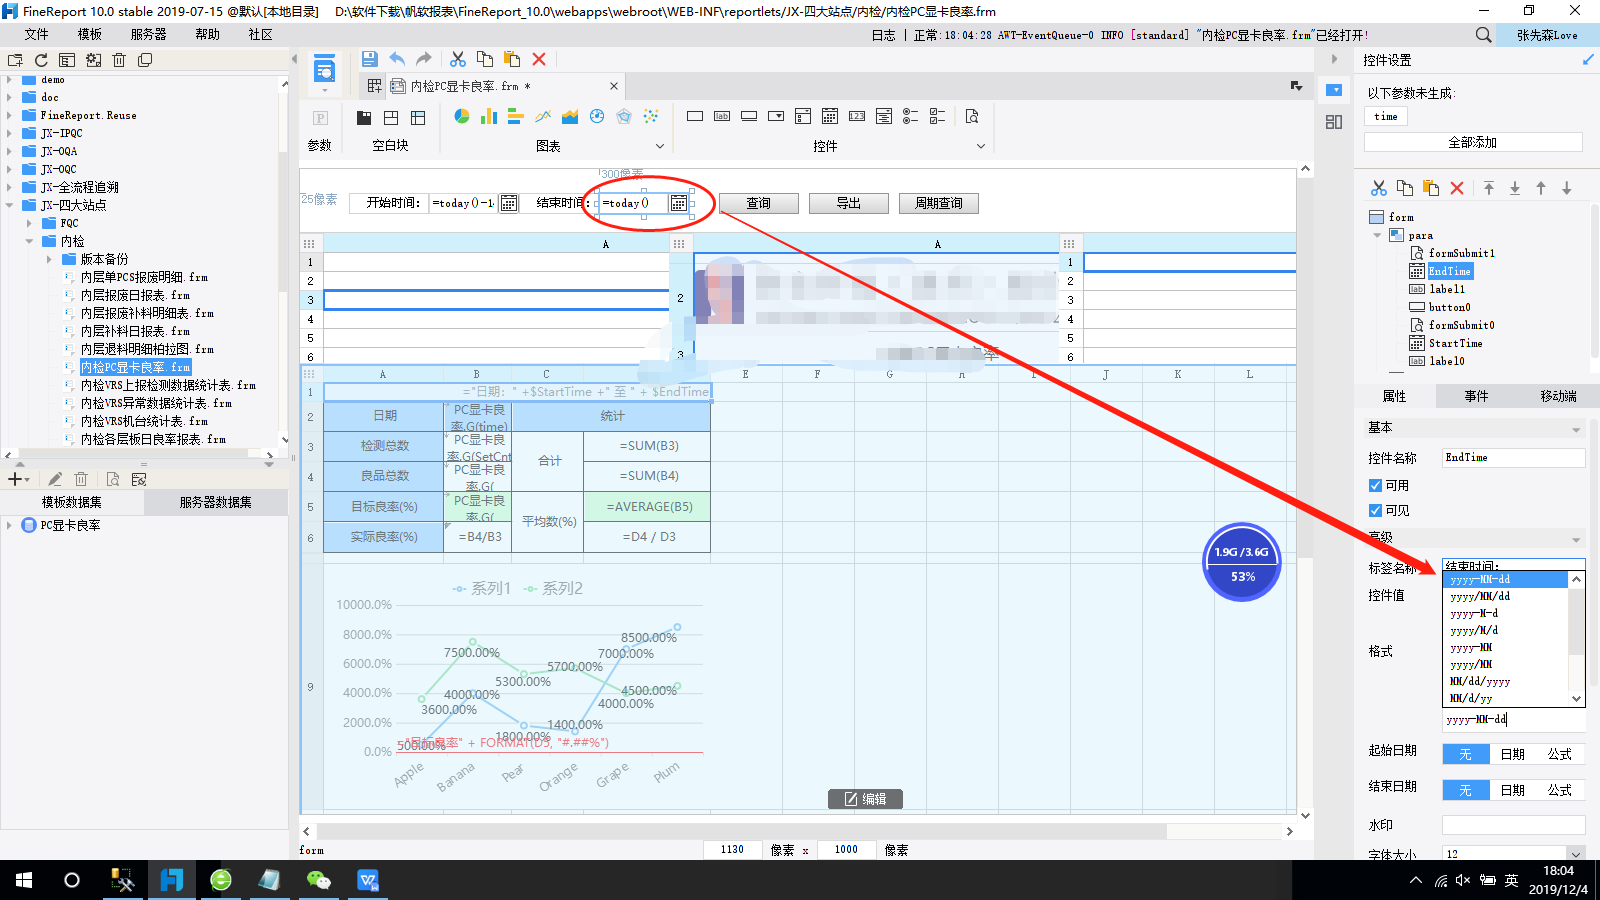Expand the FQC folder
This screenshot has height=900, width=1600.
tap(29, 223)
